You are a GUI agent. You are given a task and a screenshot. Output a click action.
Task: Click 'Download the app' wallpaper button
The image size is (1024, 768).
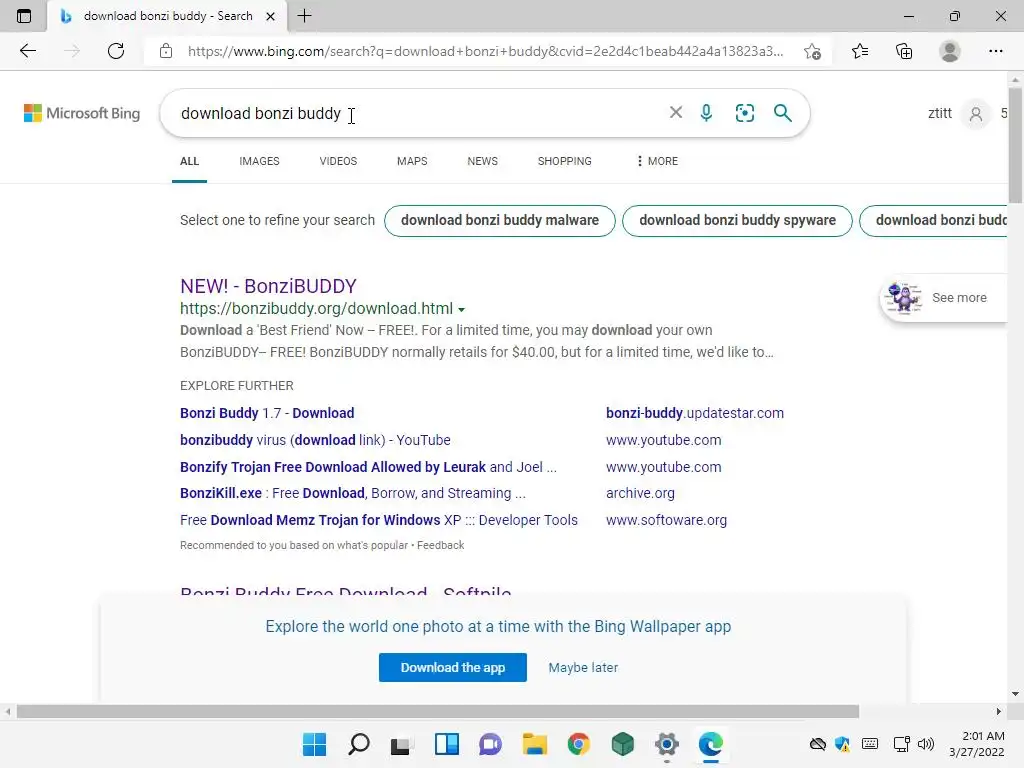[453, 667]
